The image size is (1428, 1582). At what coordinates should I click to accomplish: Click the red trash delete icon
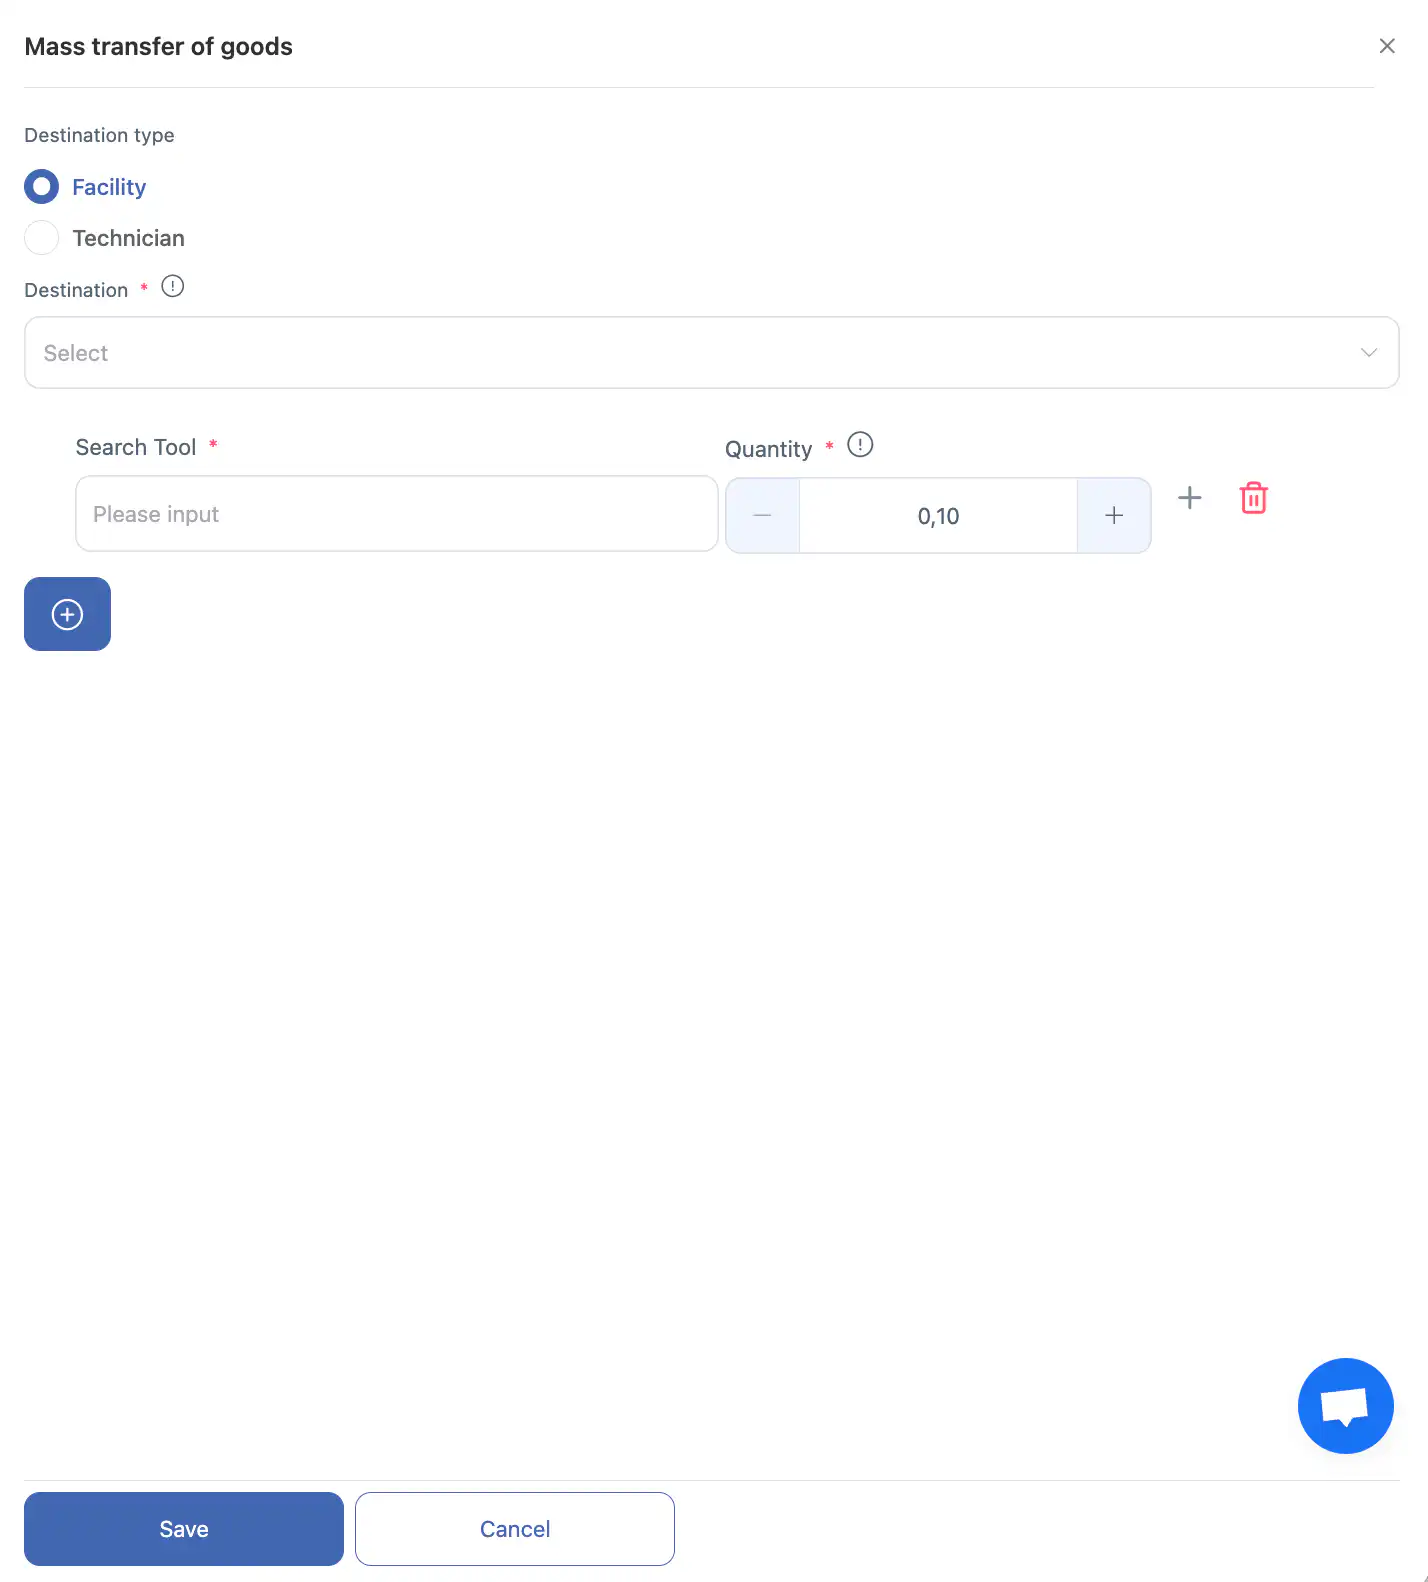pyautogui.click(x=1253, y=498)
